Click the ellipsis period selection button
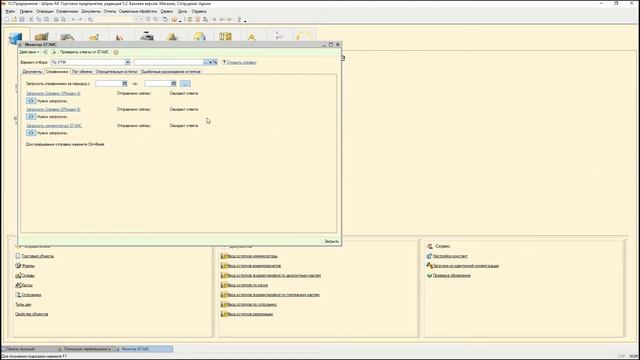This screenshot has height=360, width=640. pos(185,83)
